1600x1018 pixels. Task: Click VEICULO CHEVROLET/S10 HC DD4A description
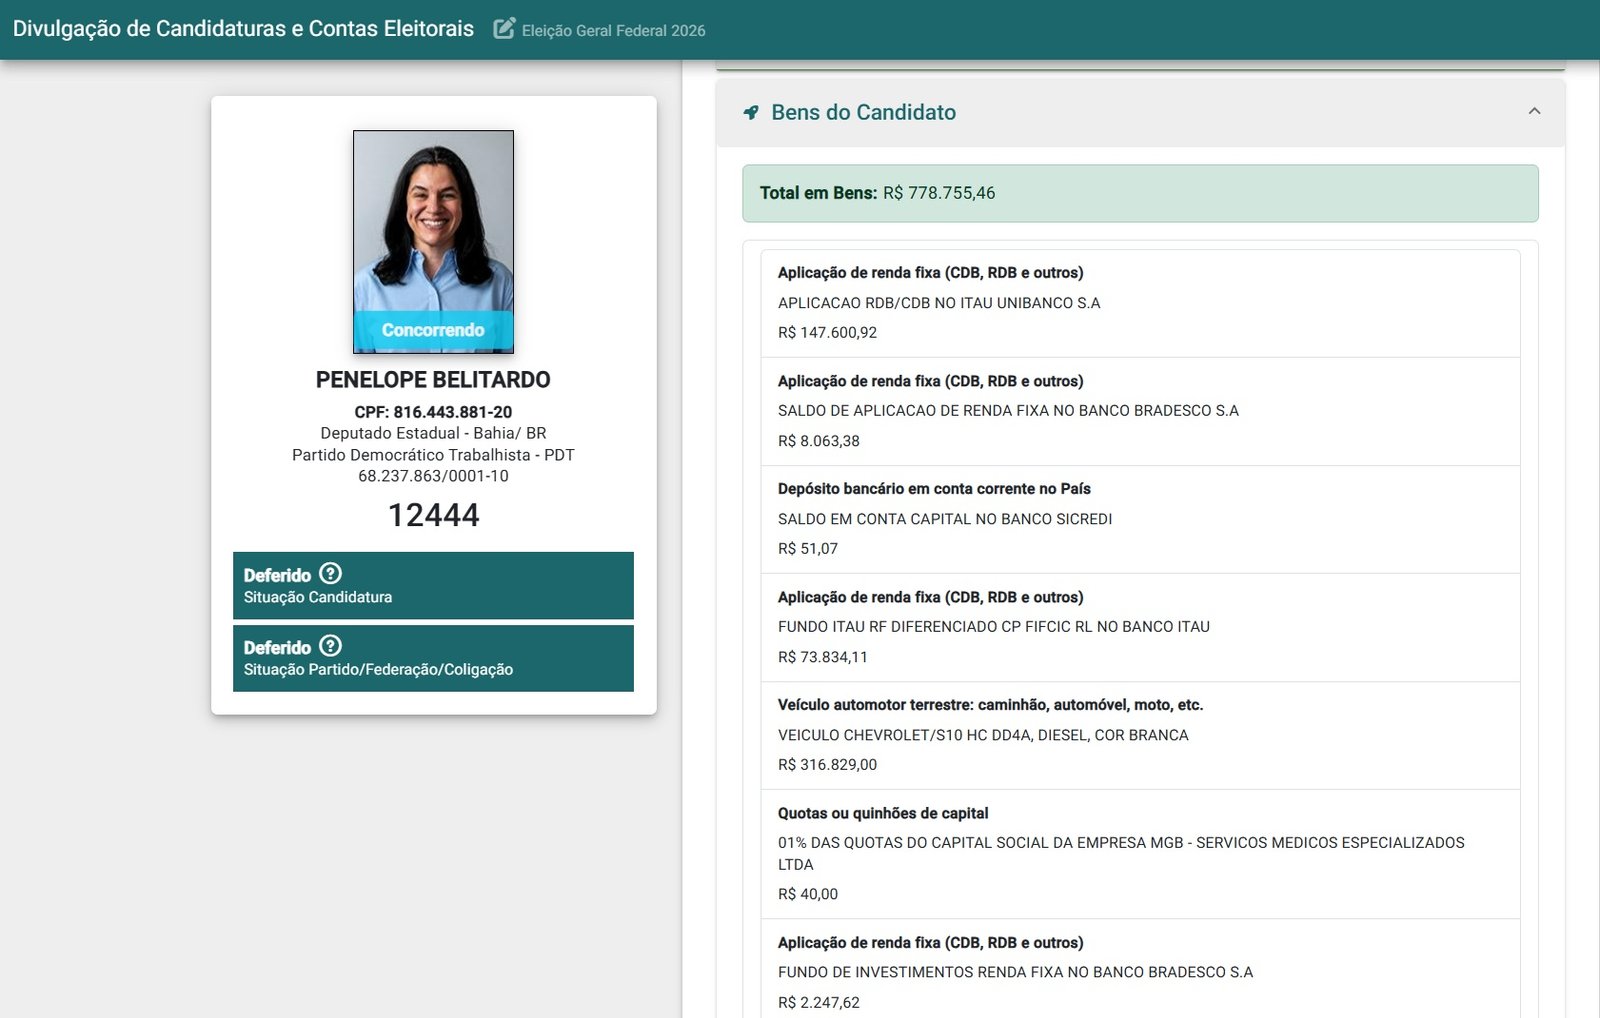tap(983, 735)
